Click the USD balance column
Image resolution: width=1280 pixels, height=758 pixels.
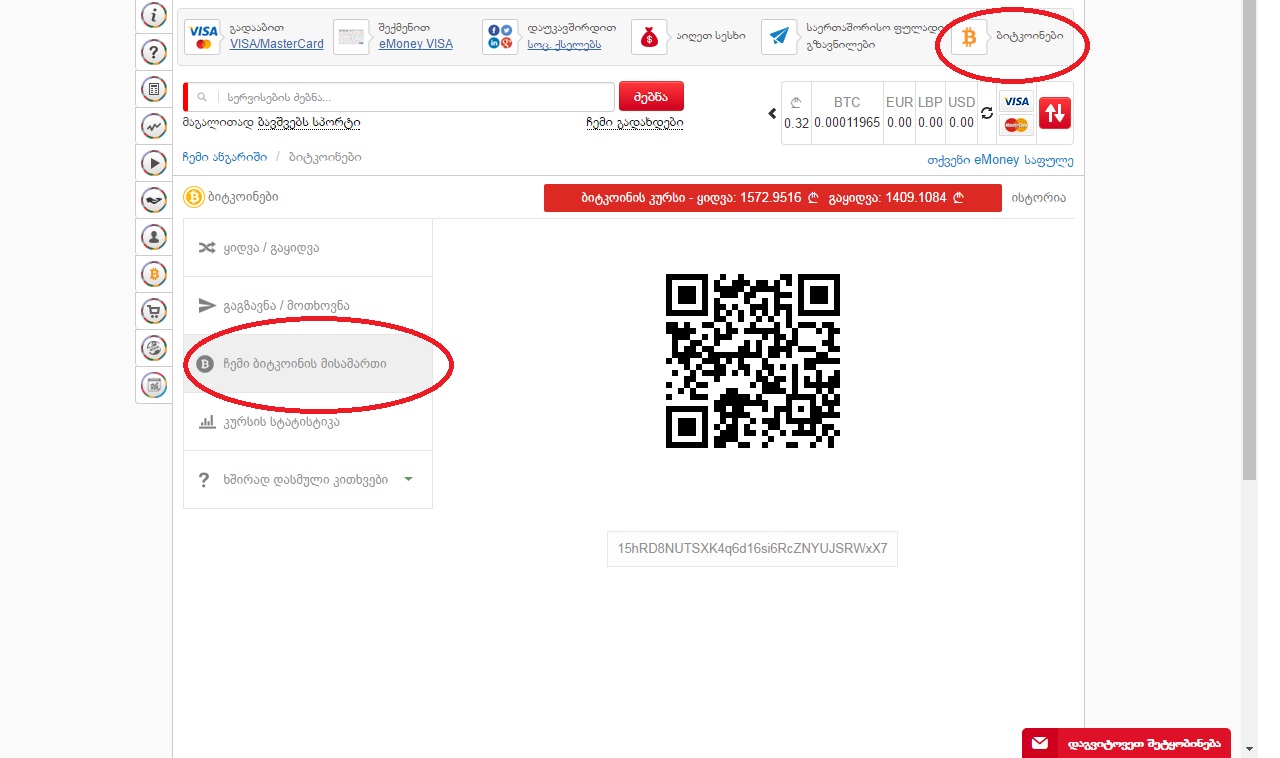pos(961,113)
